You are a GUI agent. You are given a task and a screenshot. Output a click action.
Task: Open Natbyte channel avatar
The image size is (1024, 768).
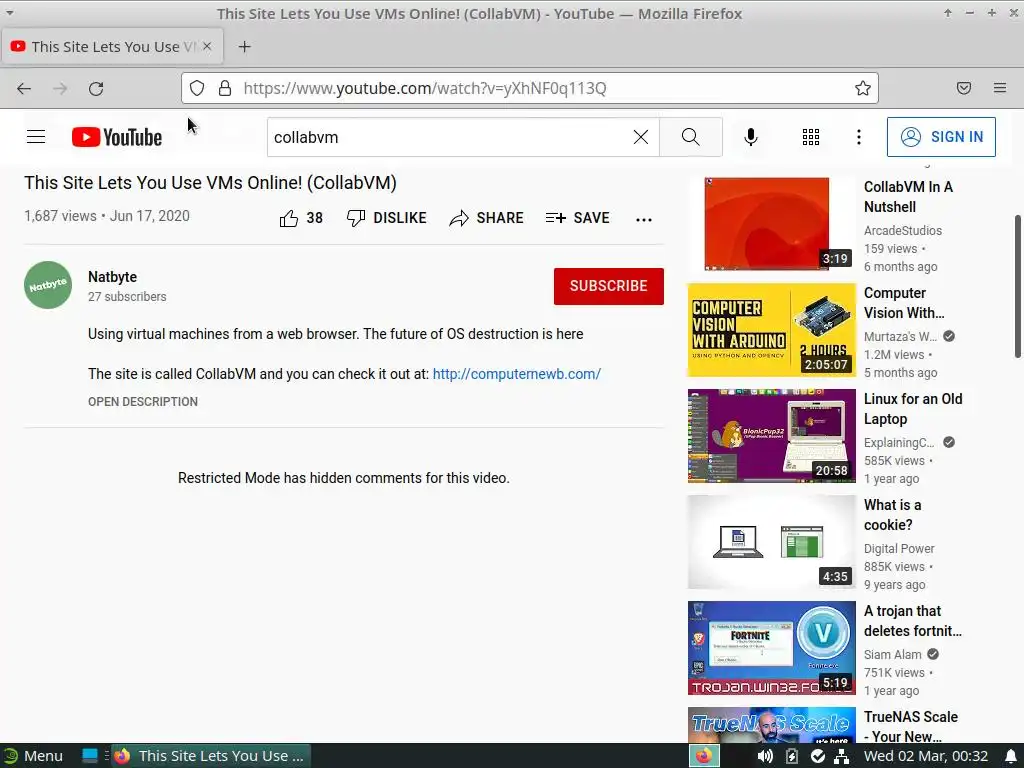point(48,285)
